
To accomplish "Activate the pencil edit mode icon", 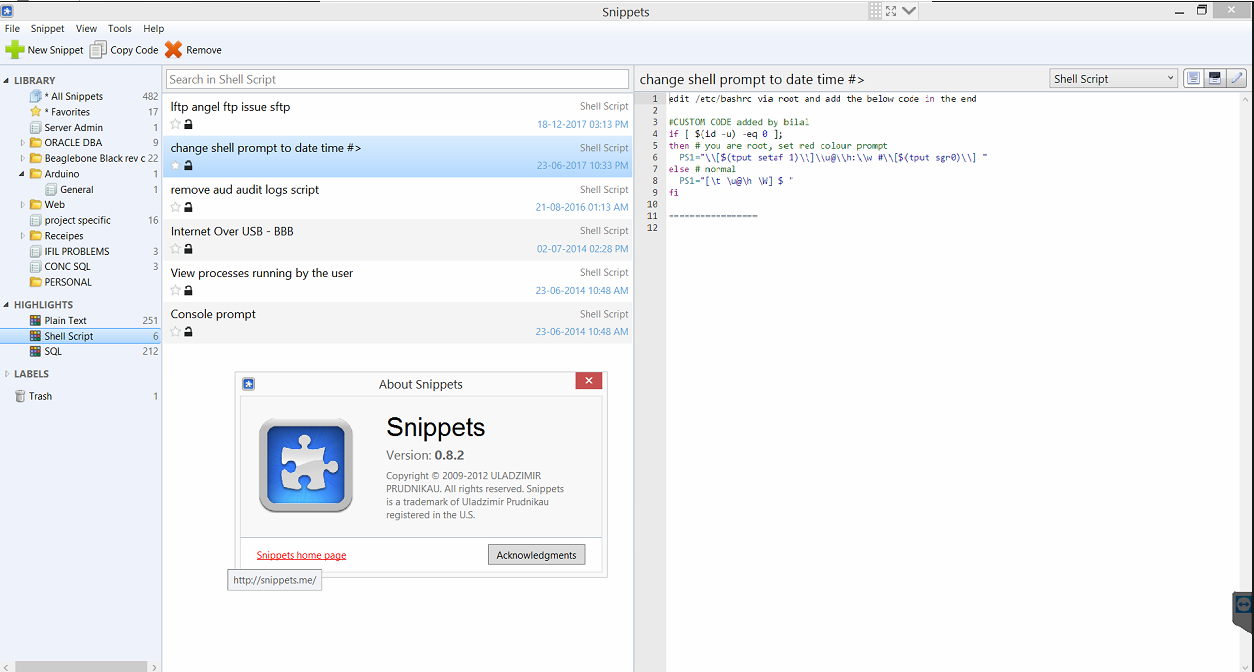I will pyautogui.click(x=1237, y=79).
